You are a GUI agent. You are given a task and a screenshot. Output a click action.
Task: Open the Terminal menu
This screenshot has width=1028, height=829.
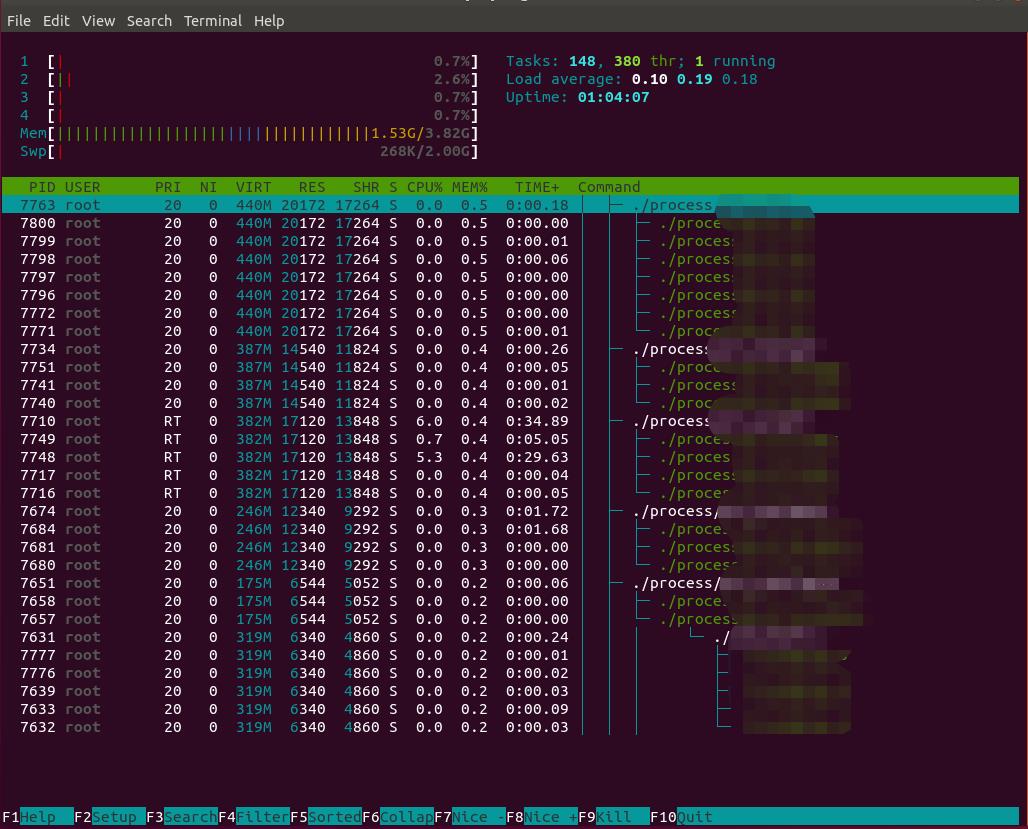pyautogui.click(x=212, y=20)
